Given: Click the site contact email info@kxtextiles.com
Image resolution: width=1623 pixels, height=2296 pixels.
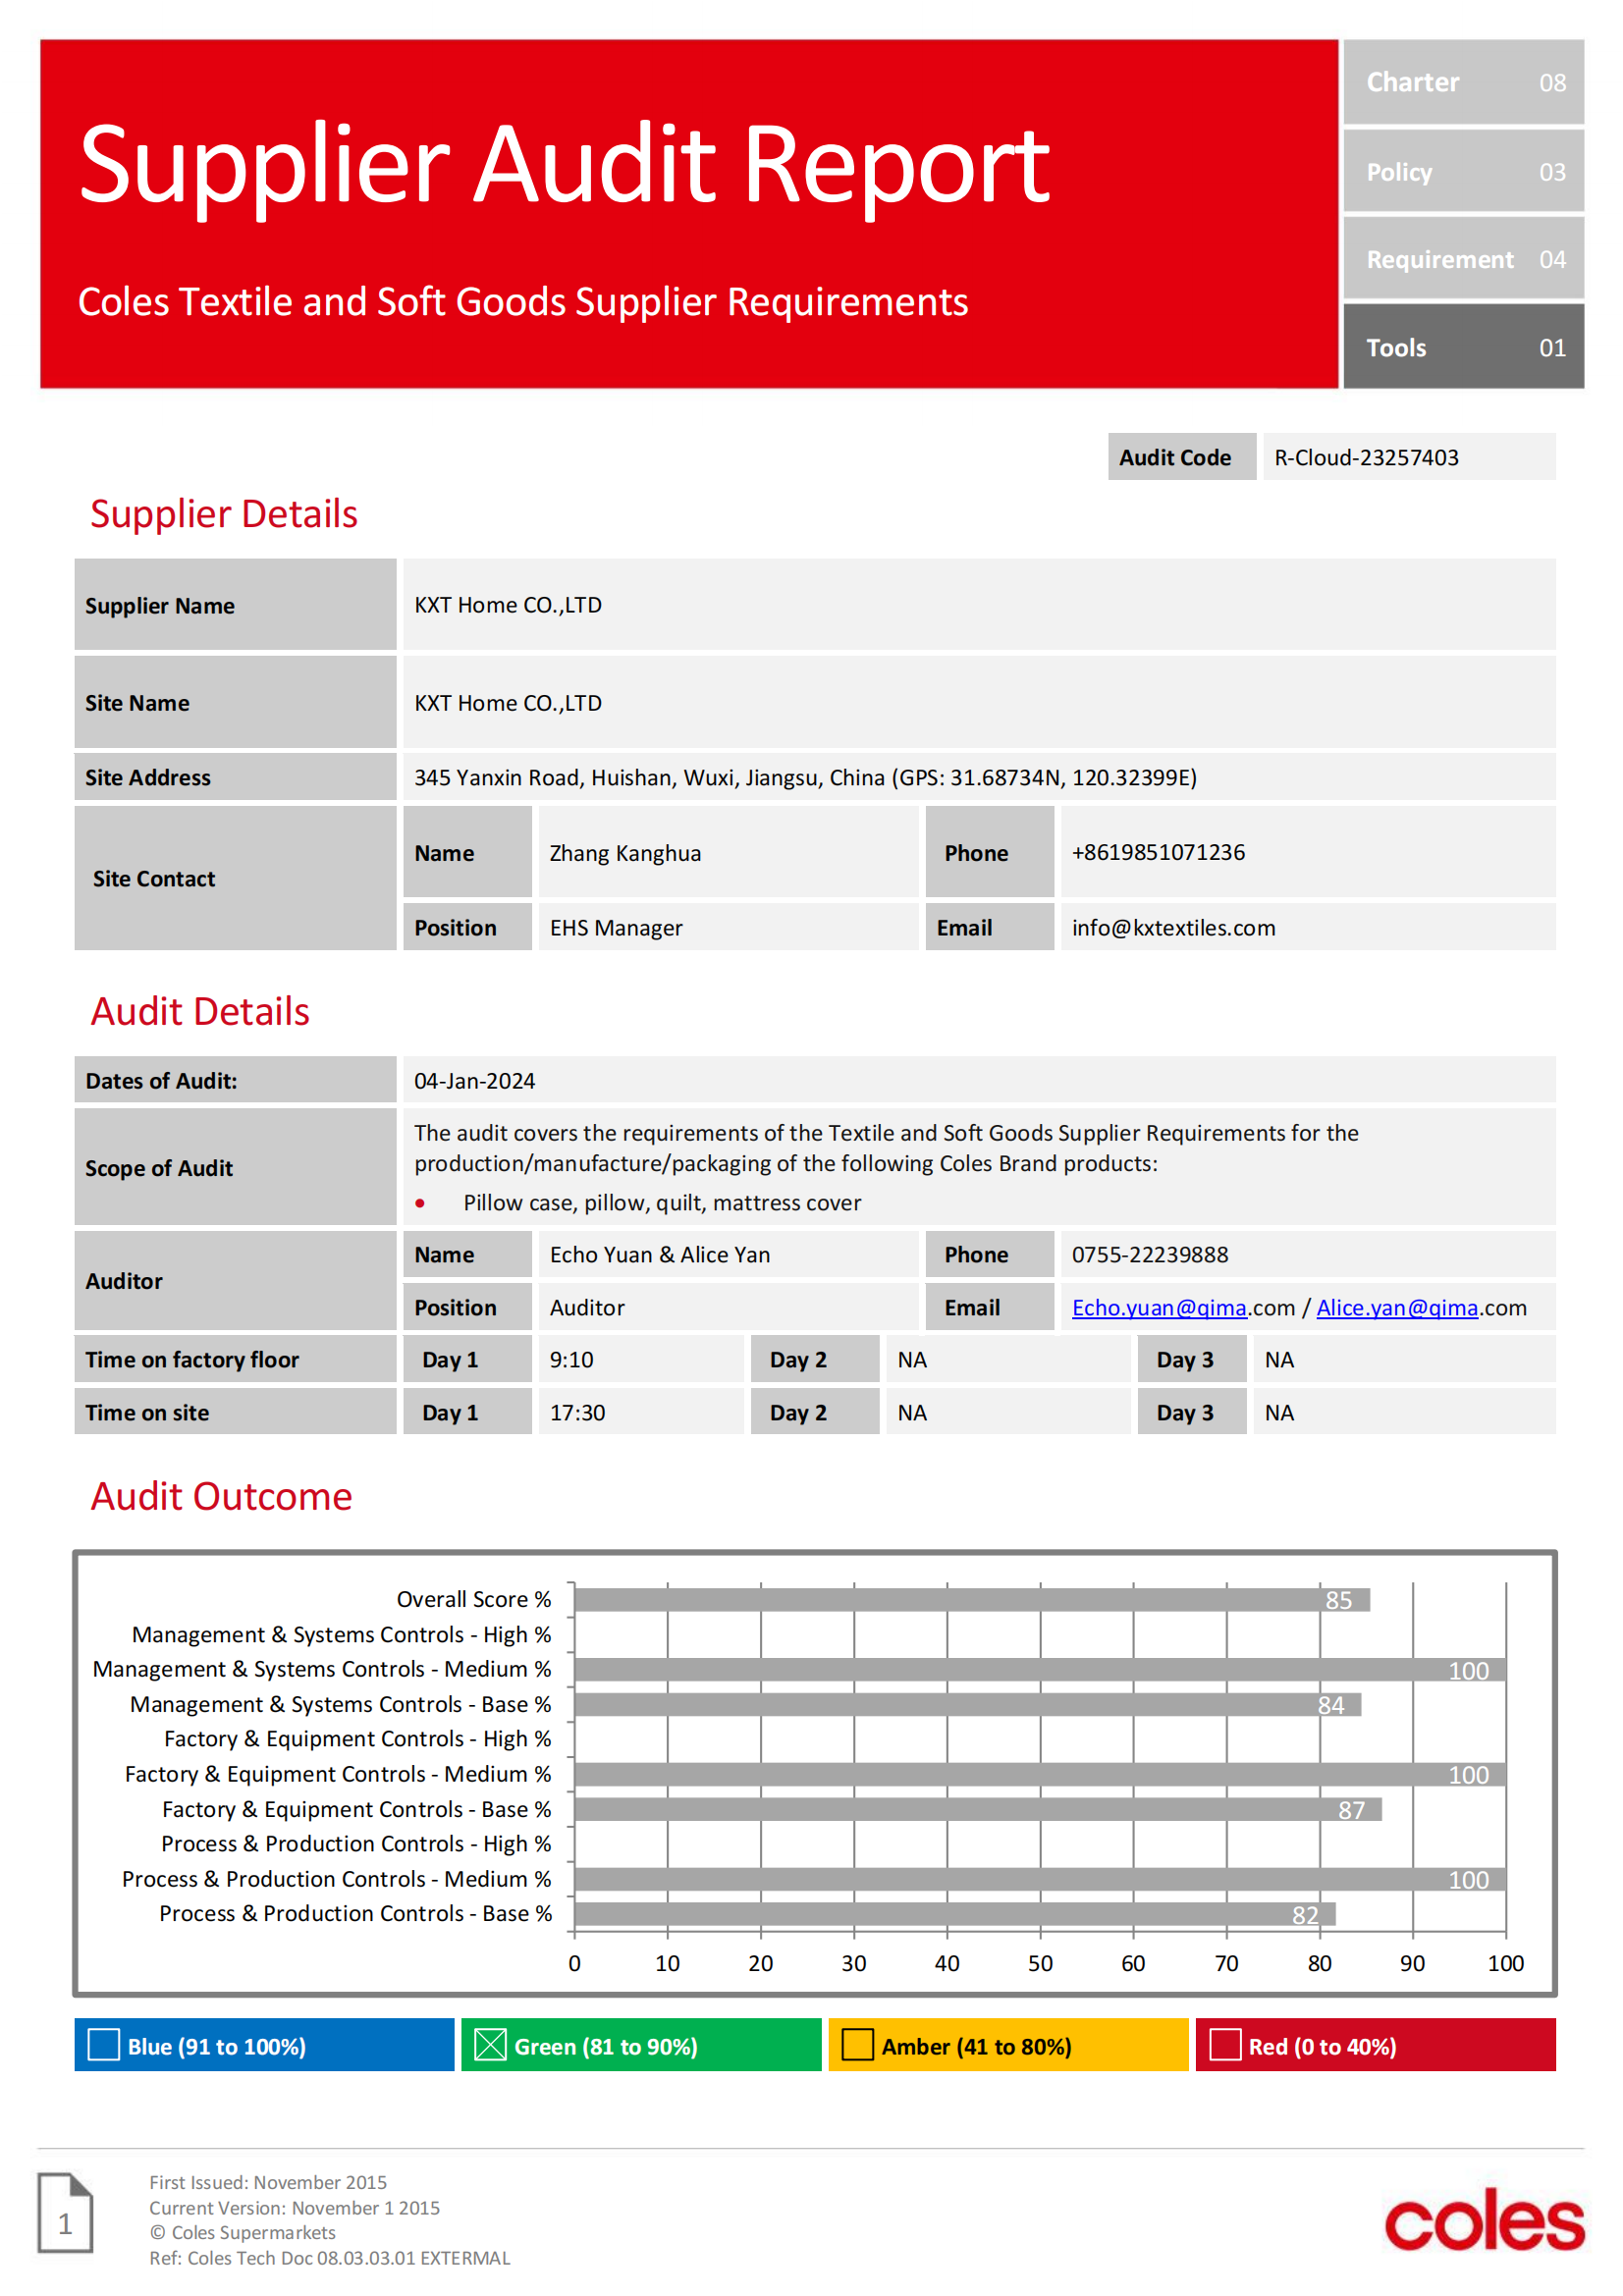Looking at the screenshot, I should [1173, 928].
